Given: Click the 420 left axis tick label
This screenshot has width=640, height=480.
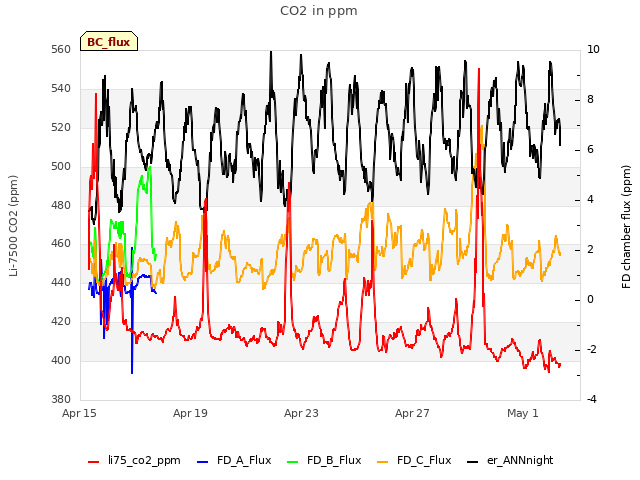Looking at the screenshot, I should coord(61,322).
